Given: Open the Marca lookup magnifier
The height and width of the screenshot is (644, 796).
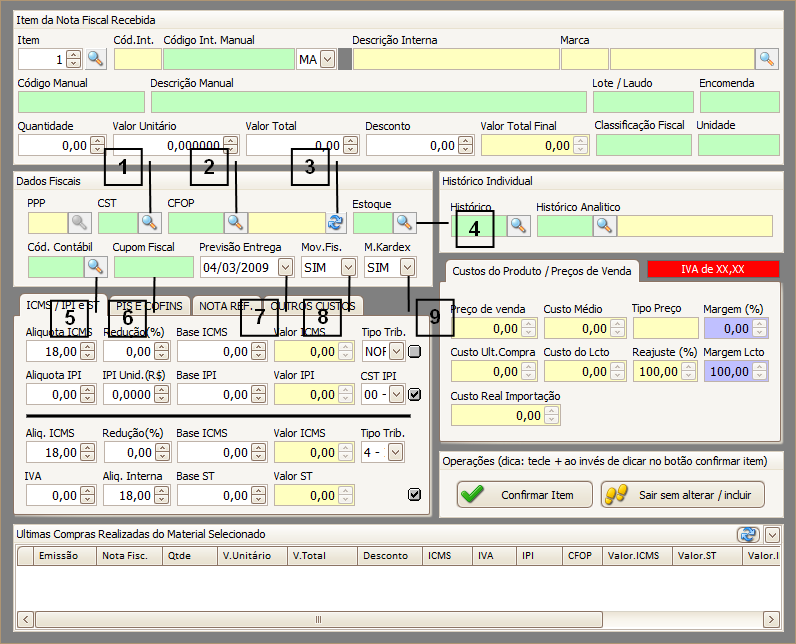Looking at the screenshot, I should (x=767, y=59).
